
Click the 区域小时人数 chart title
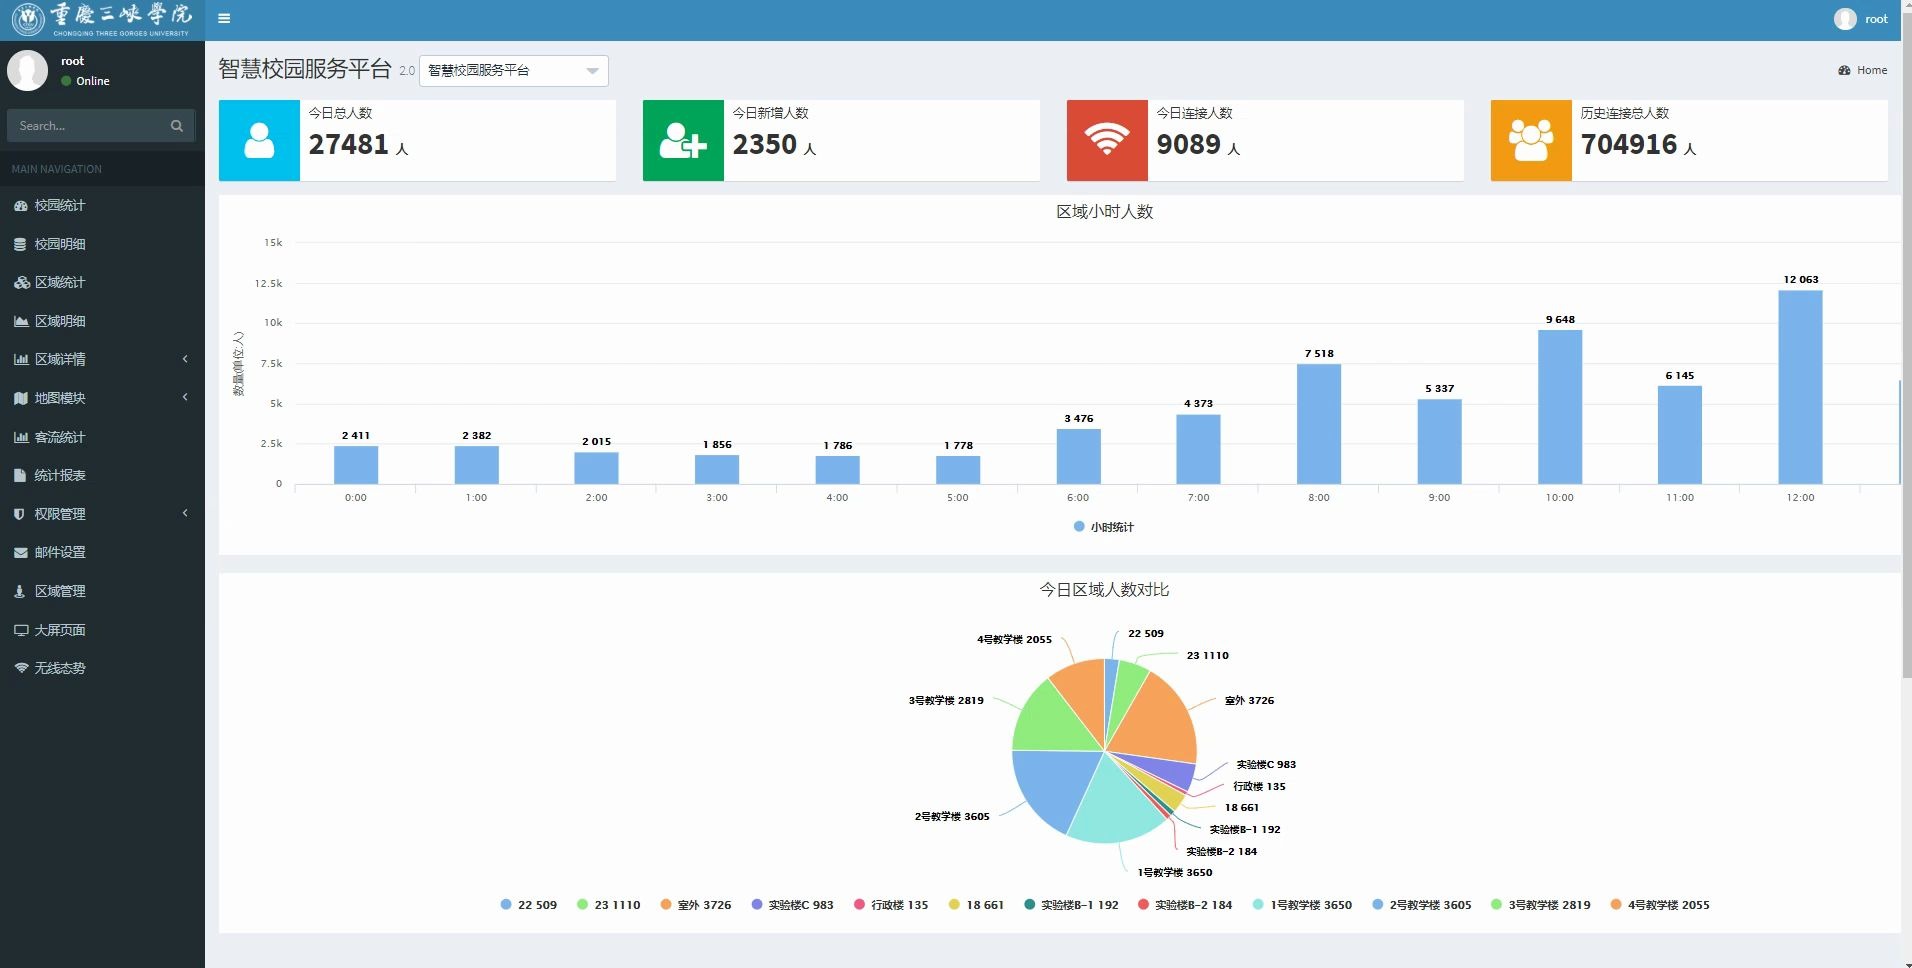click(x=1105, y=212)
